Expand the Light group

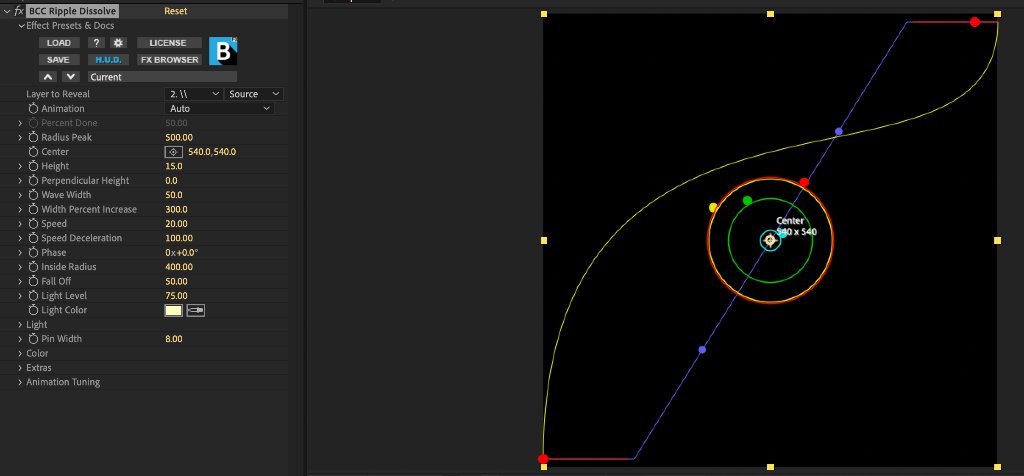pos(20,325)
